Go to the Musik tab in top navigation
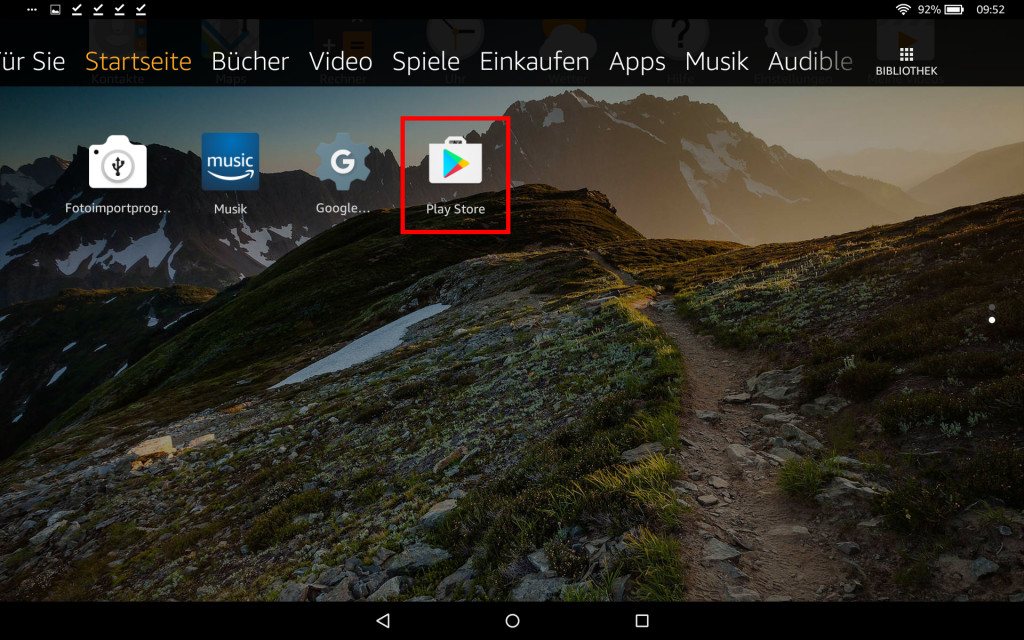The height and width of the screenshot is (640, 1024). pos(716,61)
